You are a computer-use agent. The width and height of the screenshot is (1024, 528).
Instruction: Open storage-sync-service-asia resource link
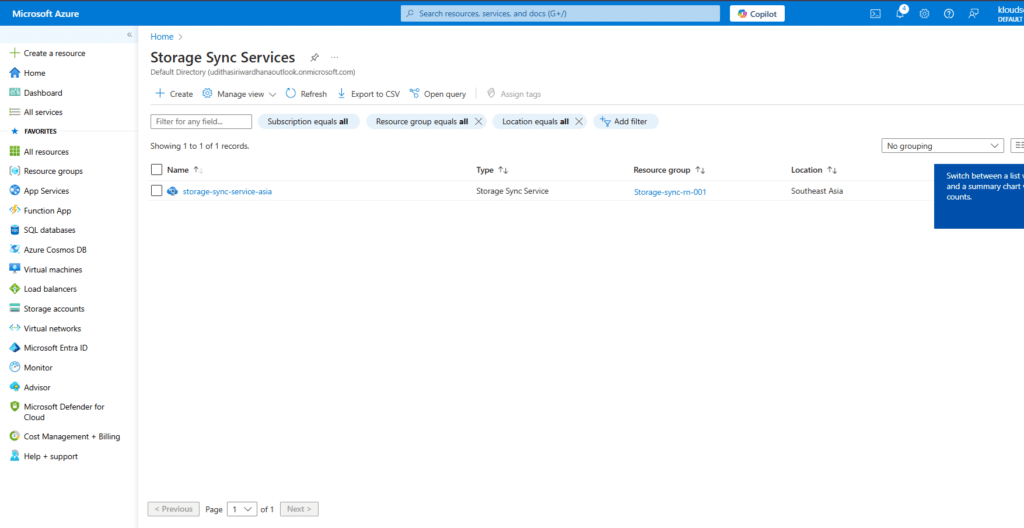click(x=227, y=191)
